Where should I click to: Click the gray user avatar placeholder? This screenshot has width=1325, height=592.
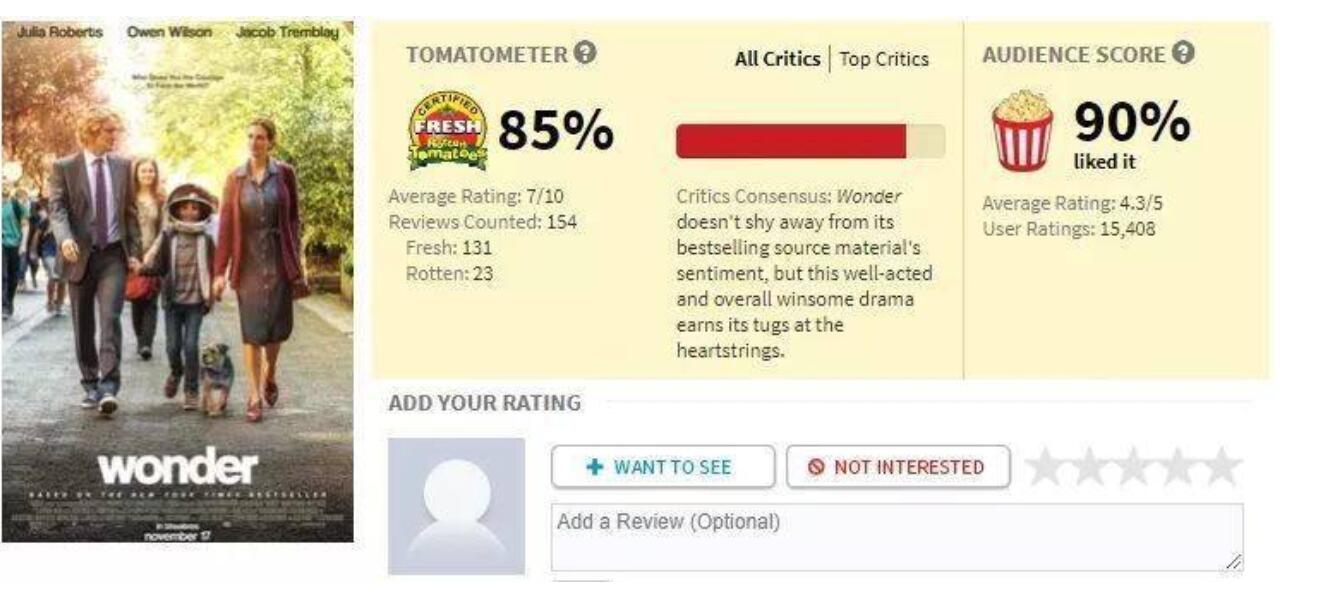click(456, 505)
